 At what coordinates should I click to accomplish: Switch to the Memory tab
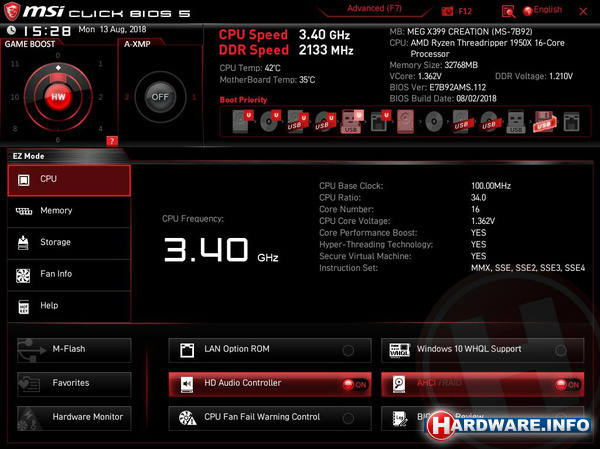(x=69, y=212)
